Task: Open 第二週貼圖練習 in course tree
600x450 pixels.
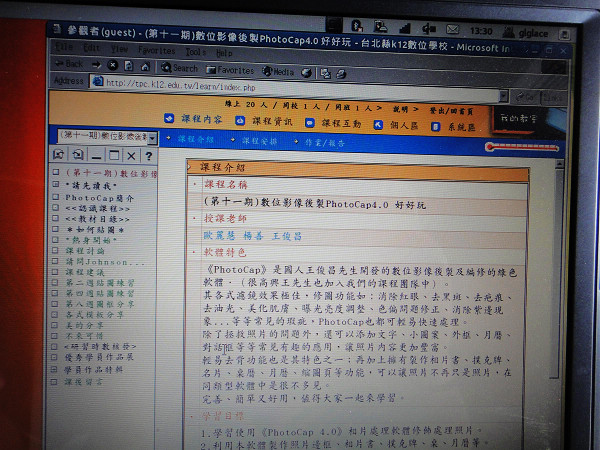Action: [100, 283]
